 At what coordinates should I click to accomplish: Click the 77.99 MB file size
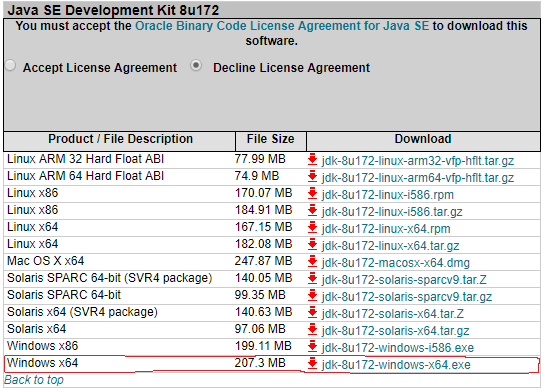click(x=260, y=159)
